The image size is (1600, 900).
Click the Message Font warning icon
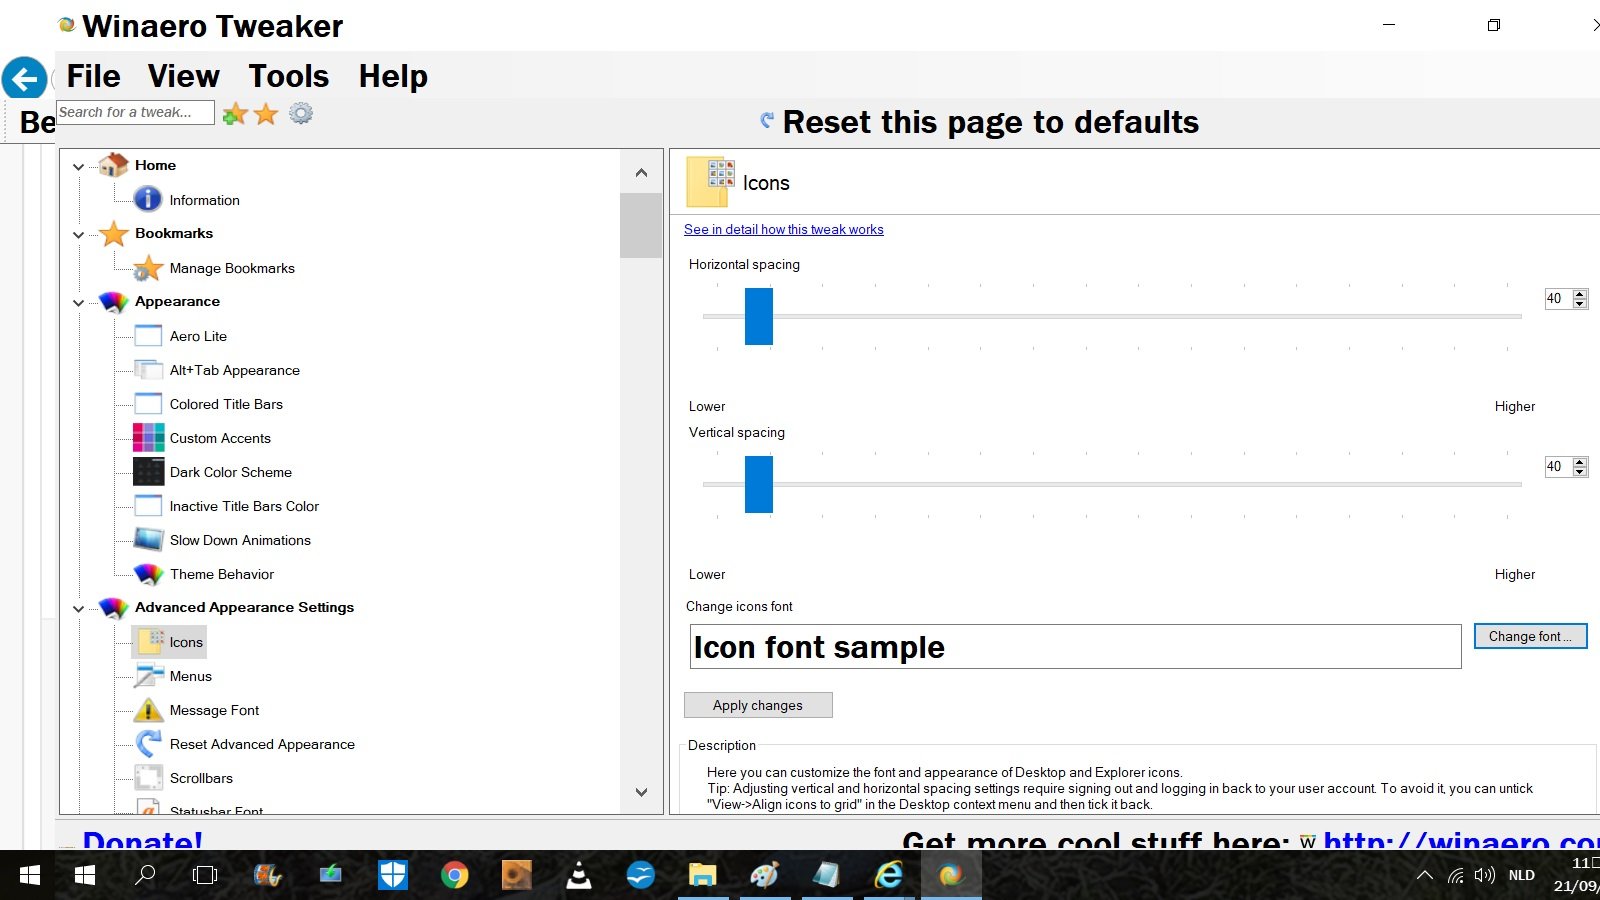pyautogui.click(x=148, y=710)
